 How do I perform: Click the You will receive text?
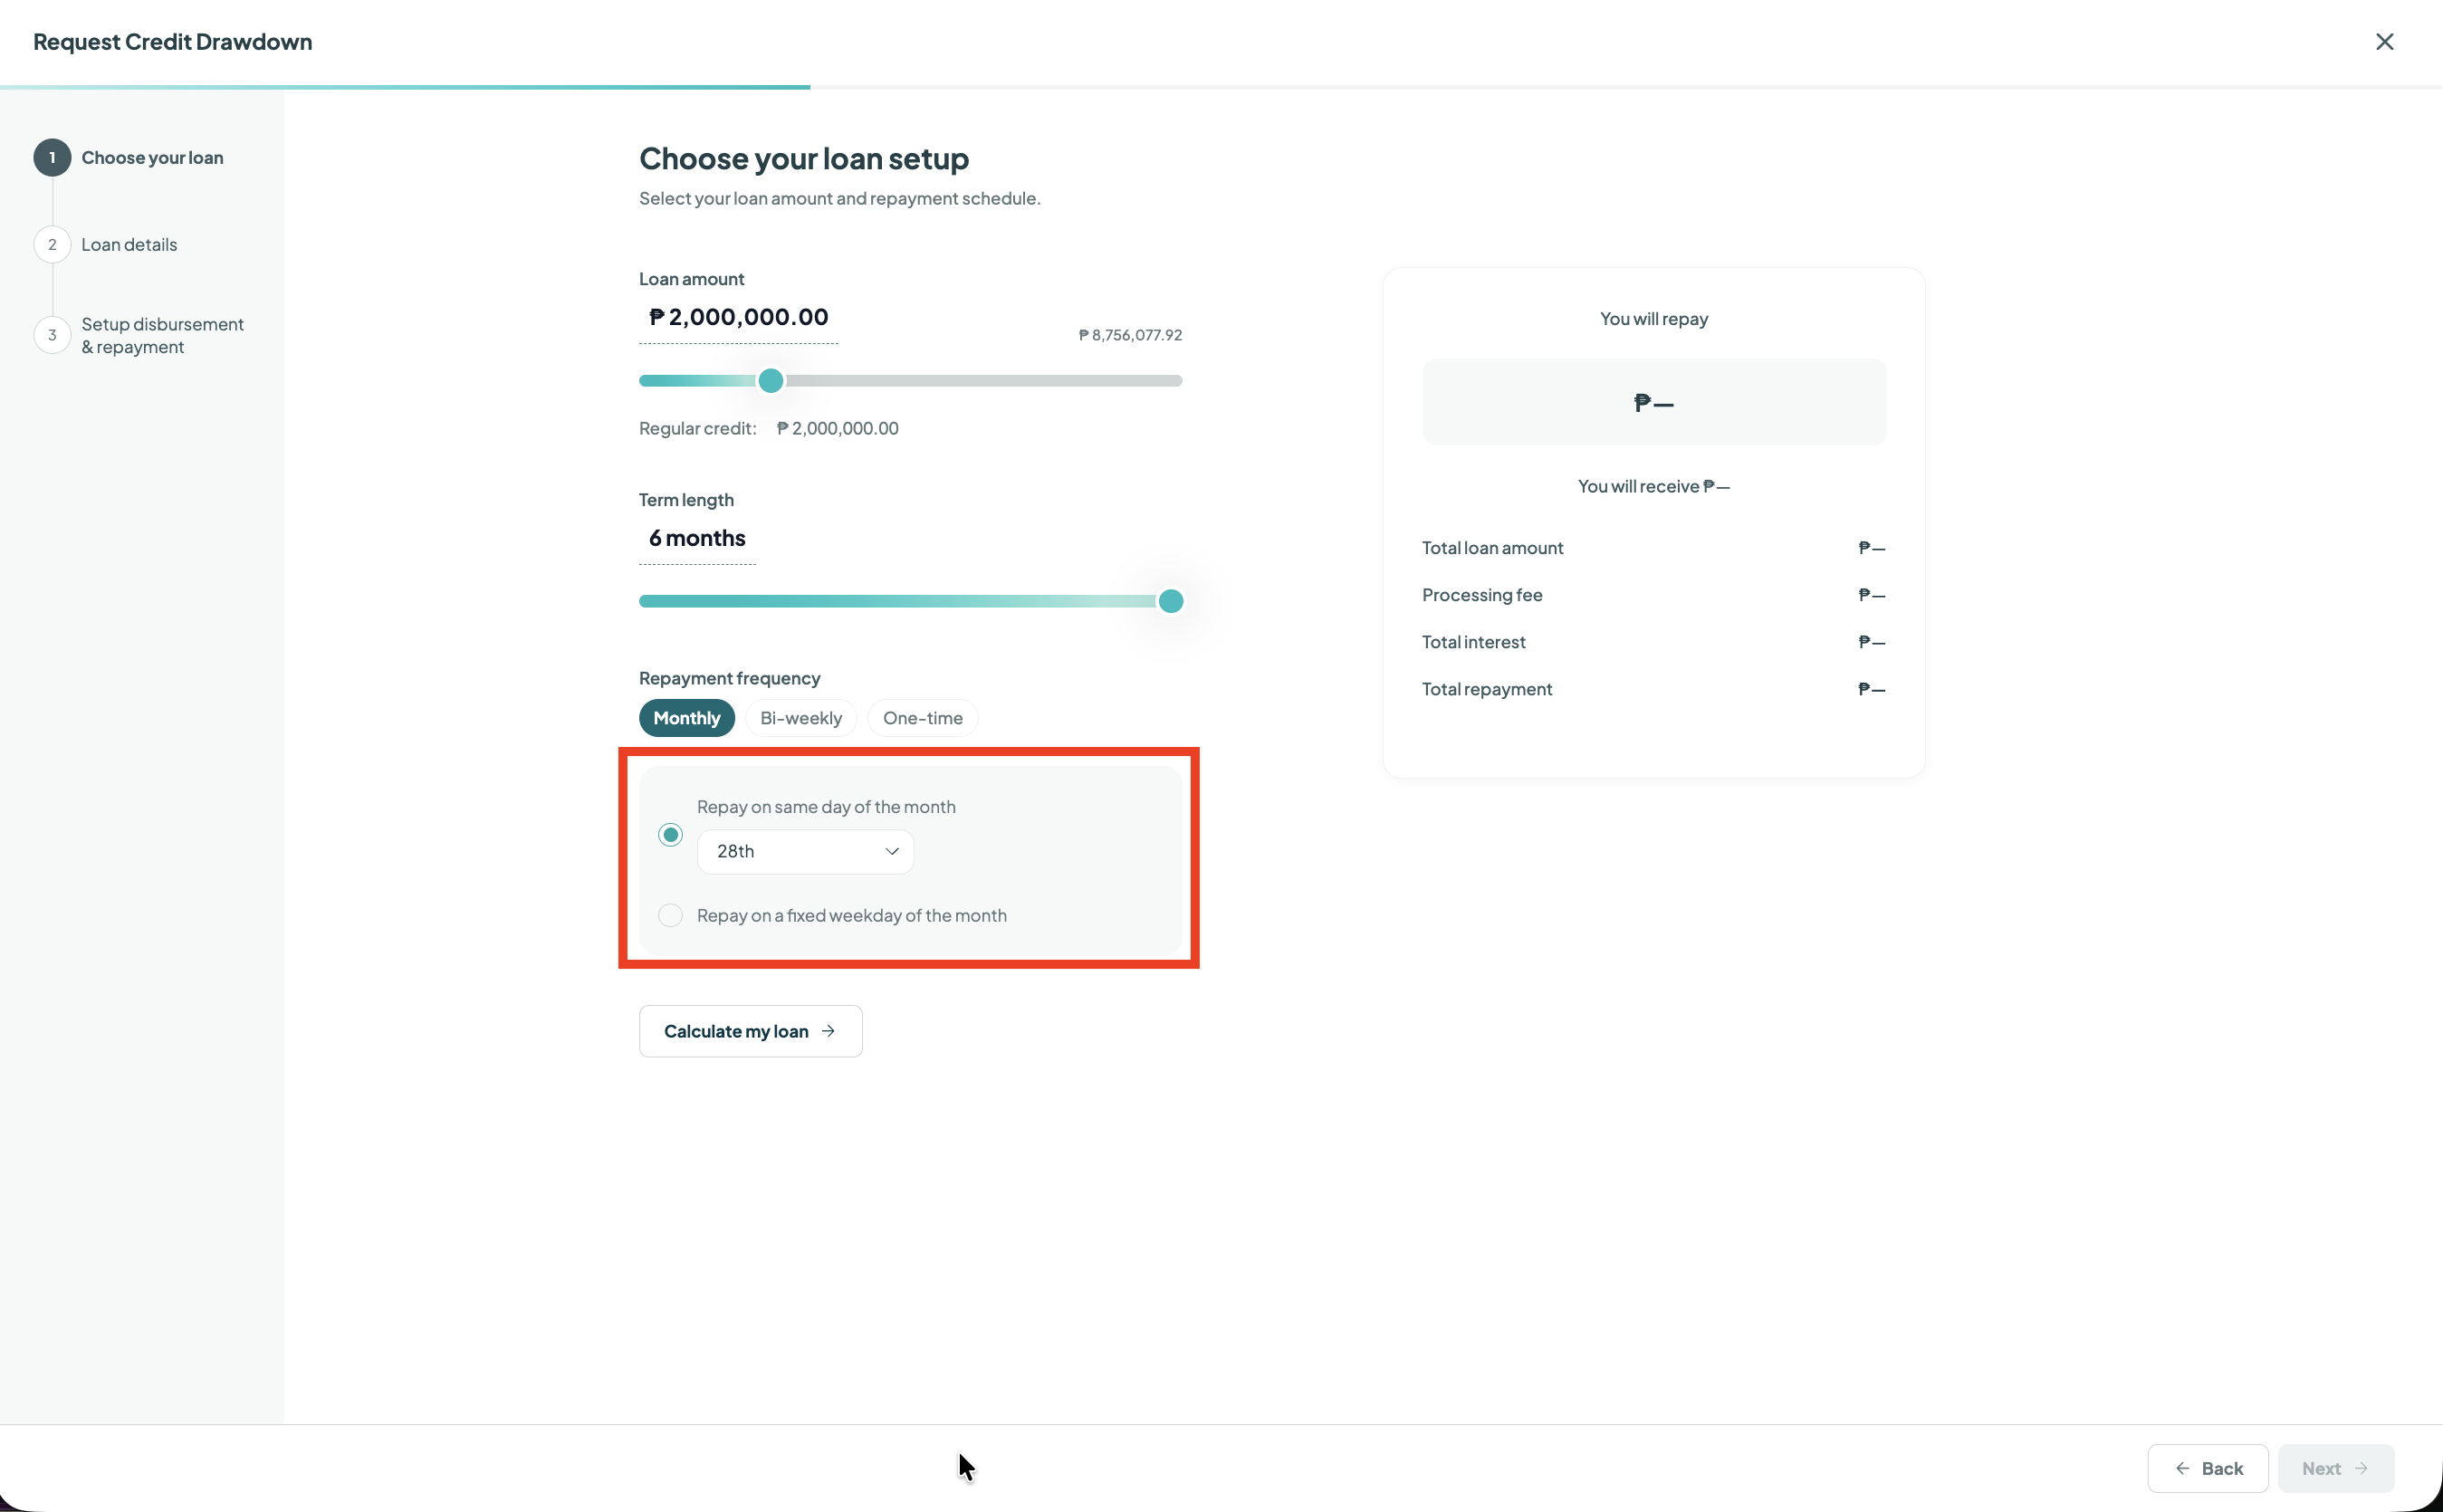[1653, 487]
